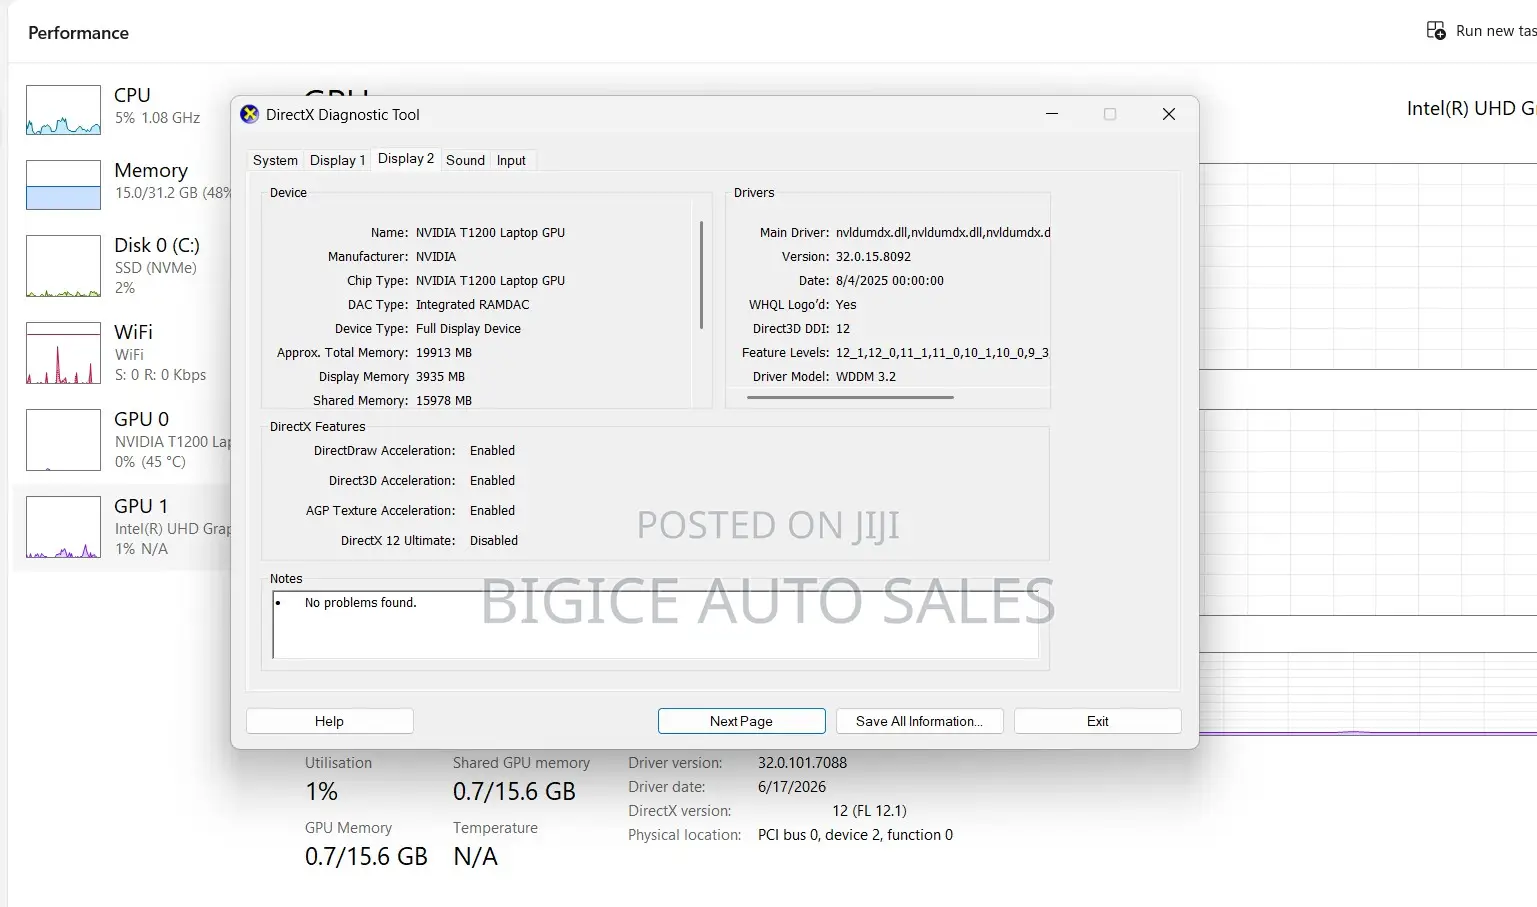Click the Help button
1537x907 pixels.
pos(329,721)
